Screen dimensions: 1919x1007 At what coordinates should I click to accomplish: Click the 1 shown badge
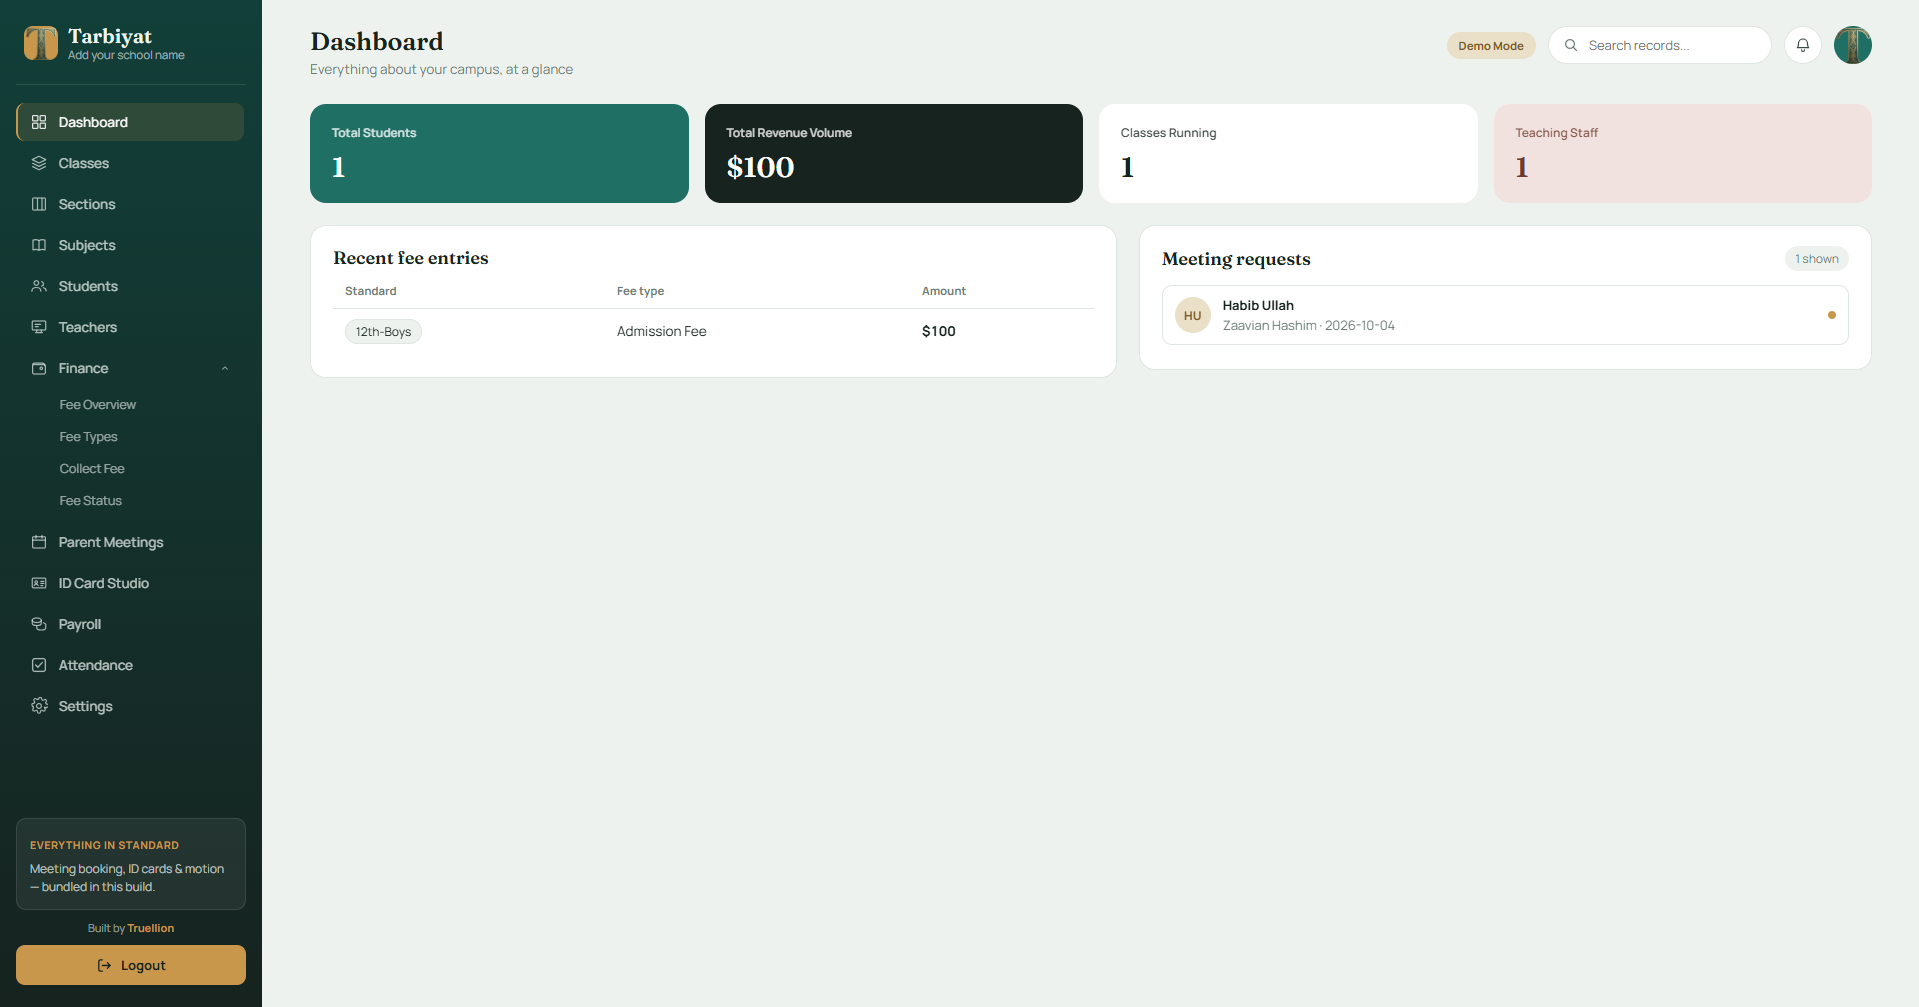(x=1816, y=259)
